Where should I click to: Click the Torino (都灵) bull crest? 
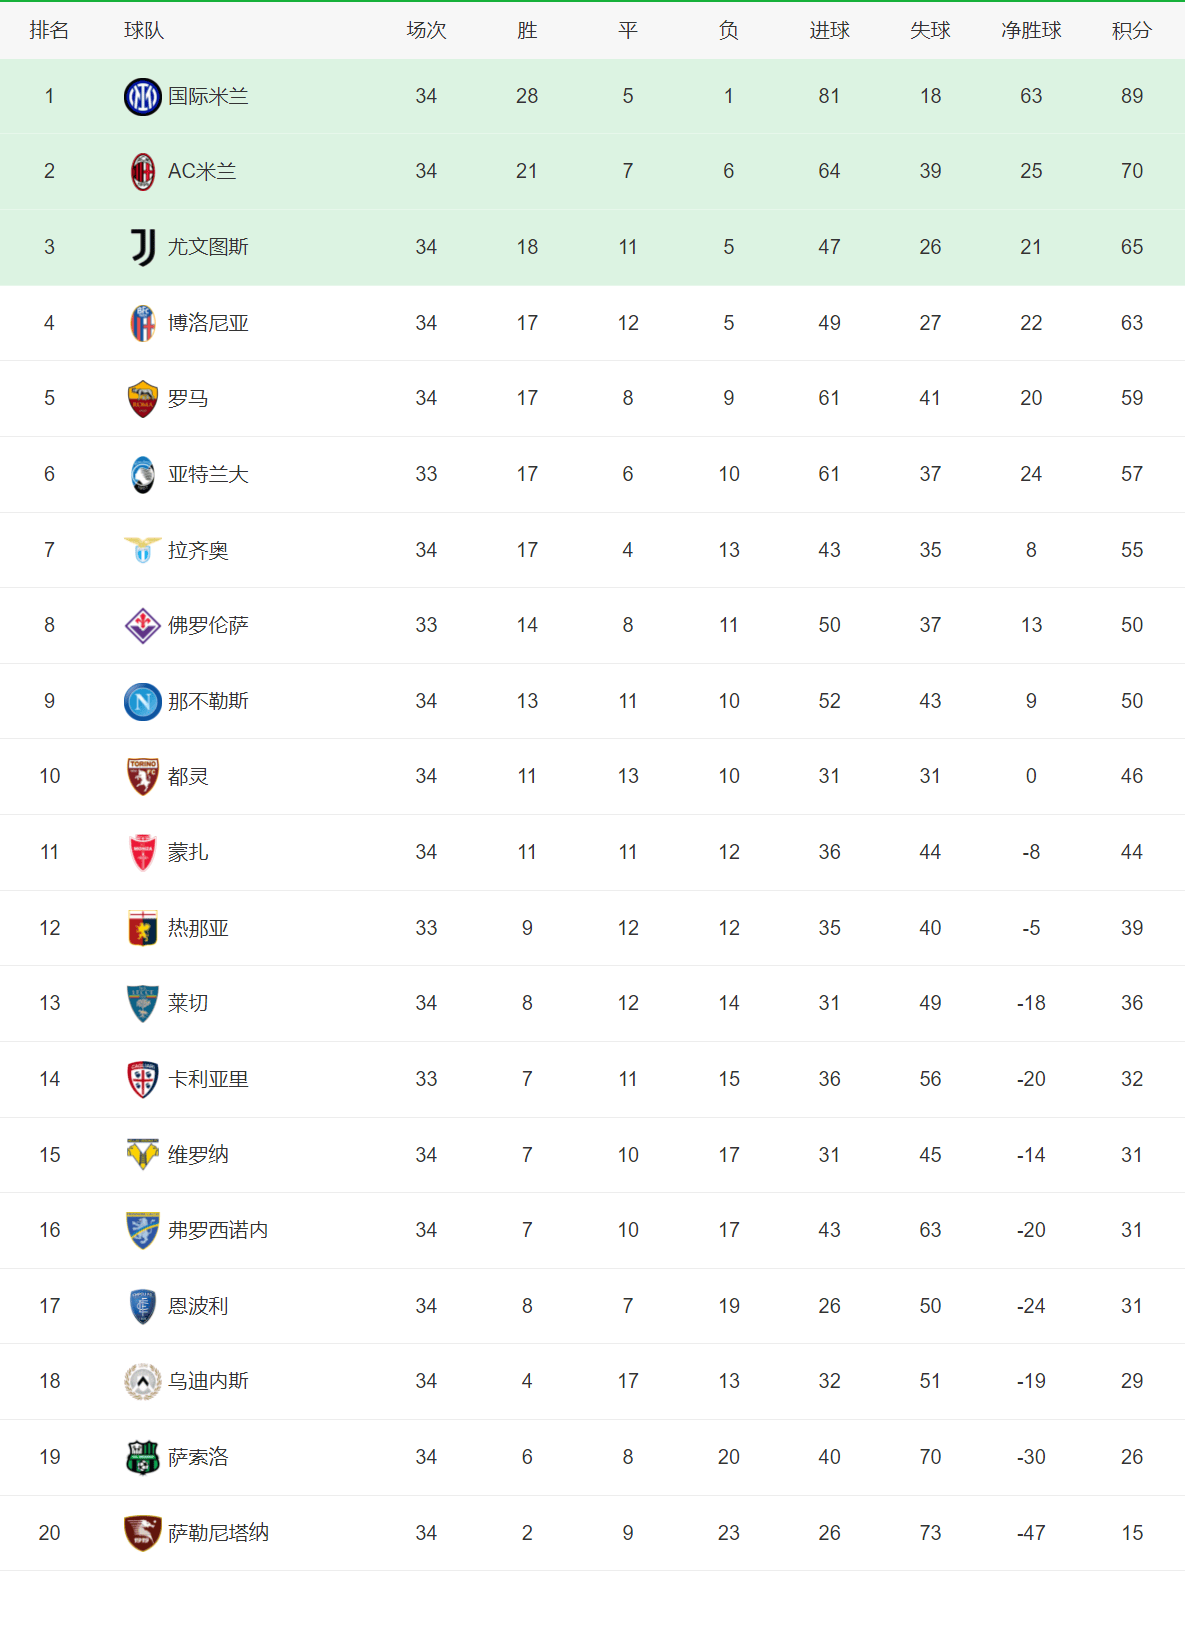[143, 777]
